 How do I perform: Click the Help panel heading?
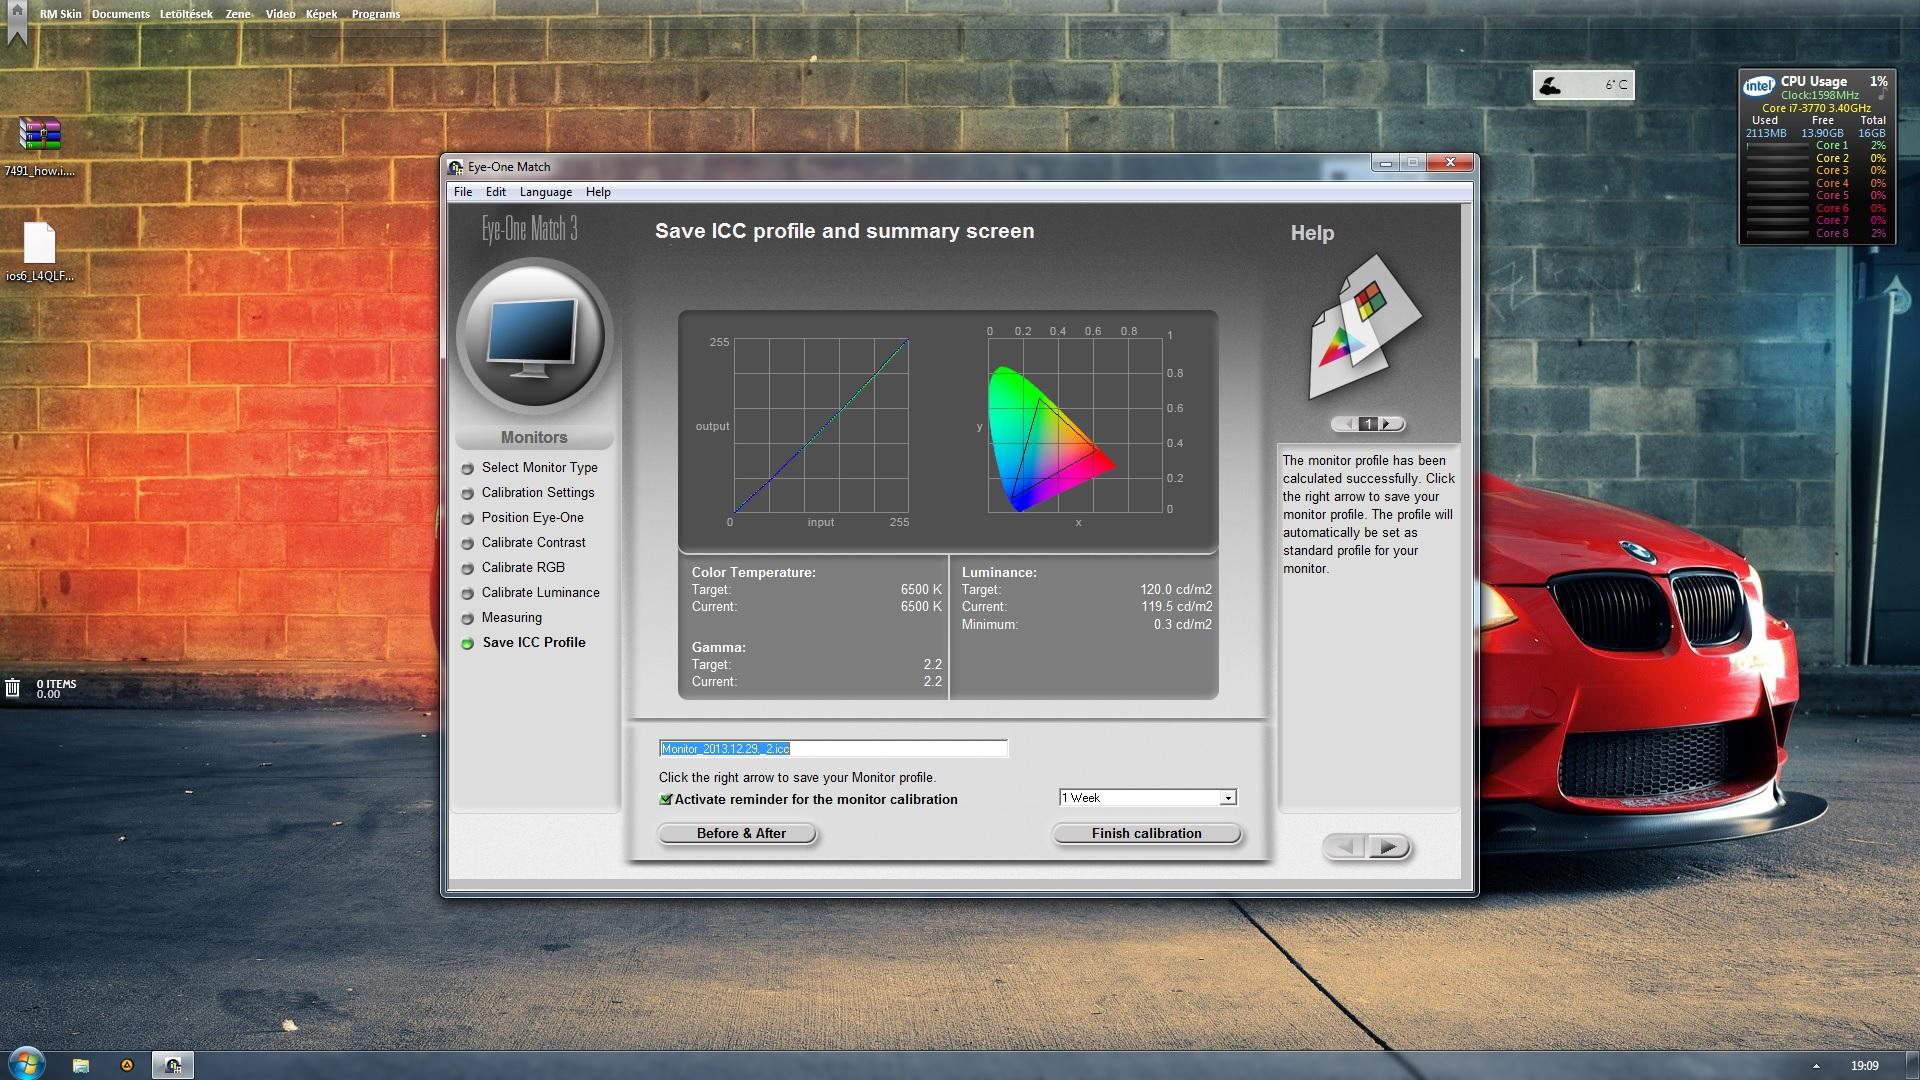(1312, 233)
